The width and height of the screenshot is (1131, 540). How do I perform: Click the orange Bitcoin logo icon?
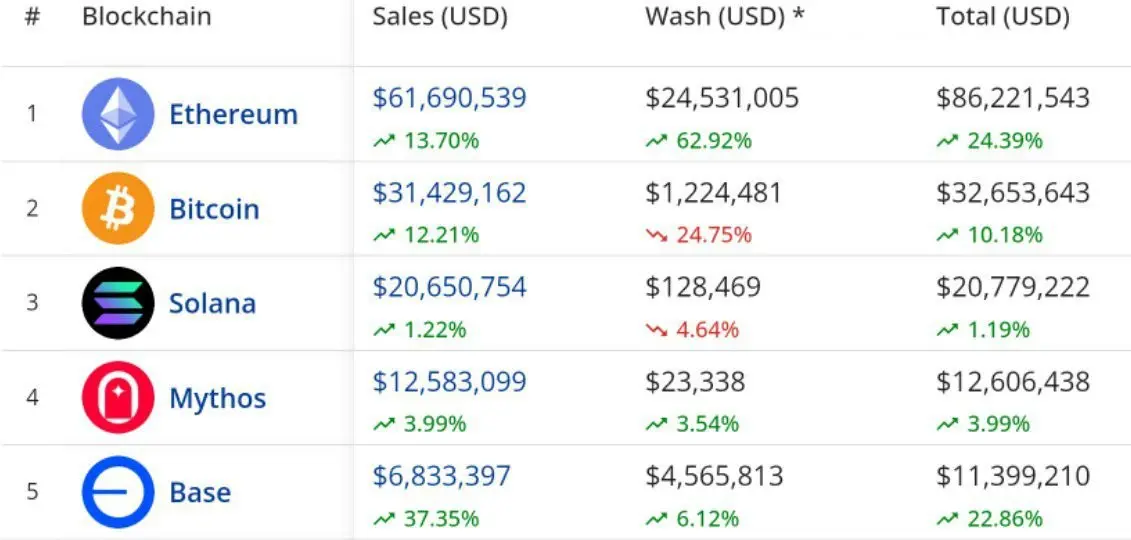(118, 208)
